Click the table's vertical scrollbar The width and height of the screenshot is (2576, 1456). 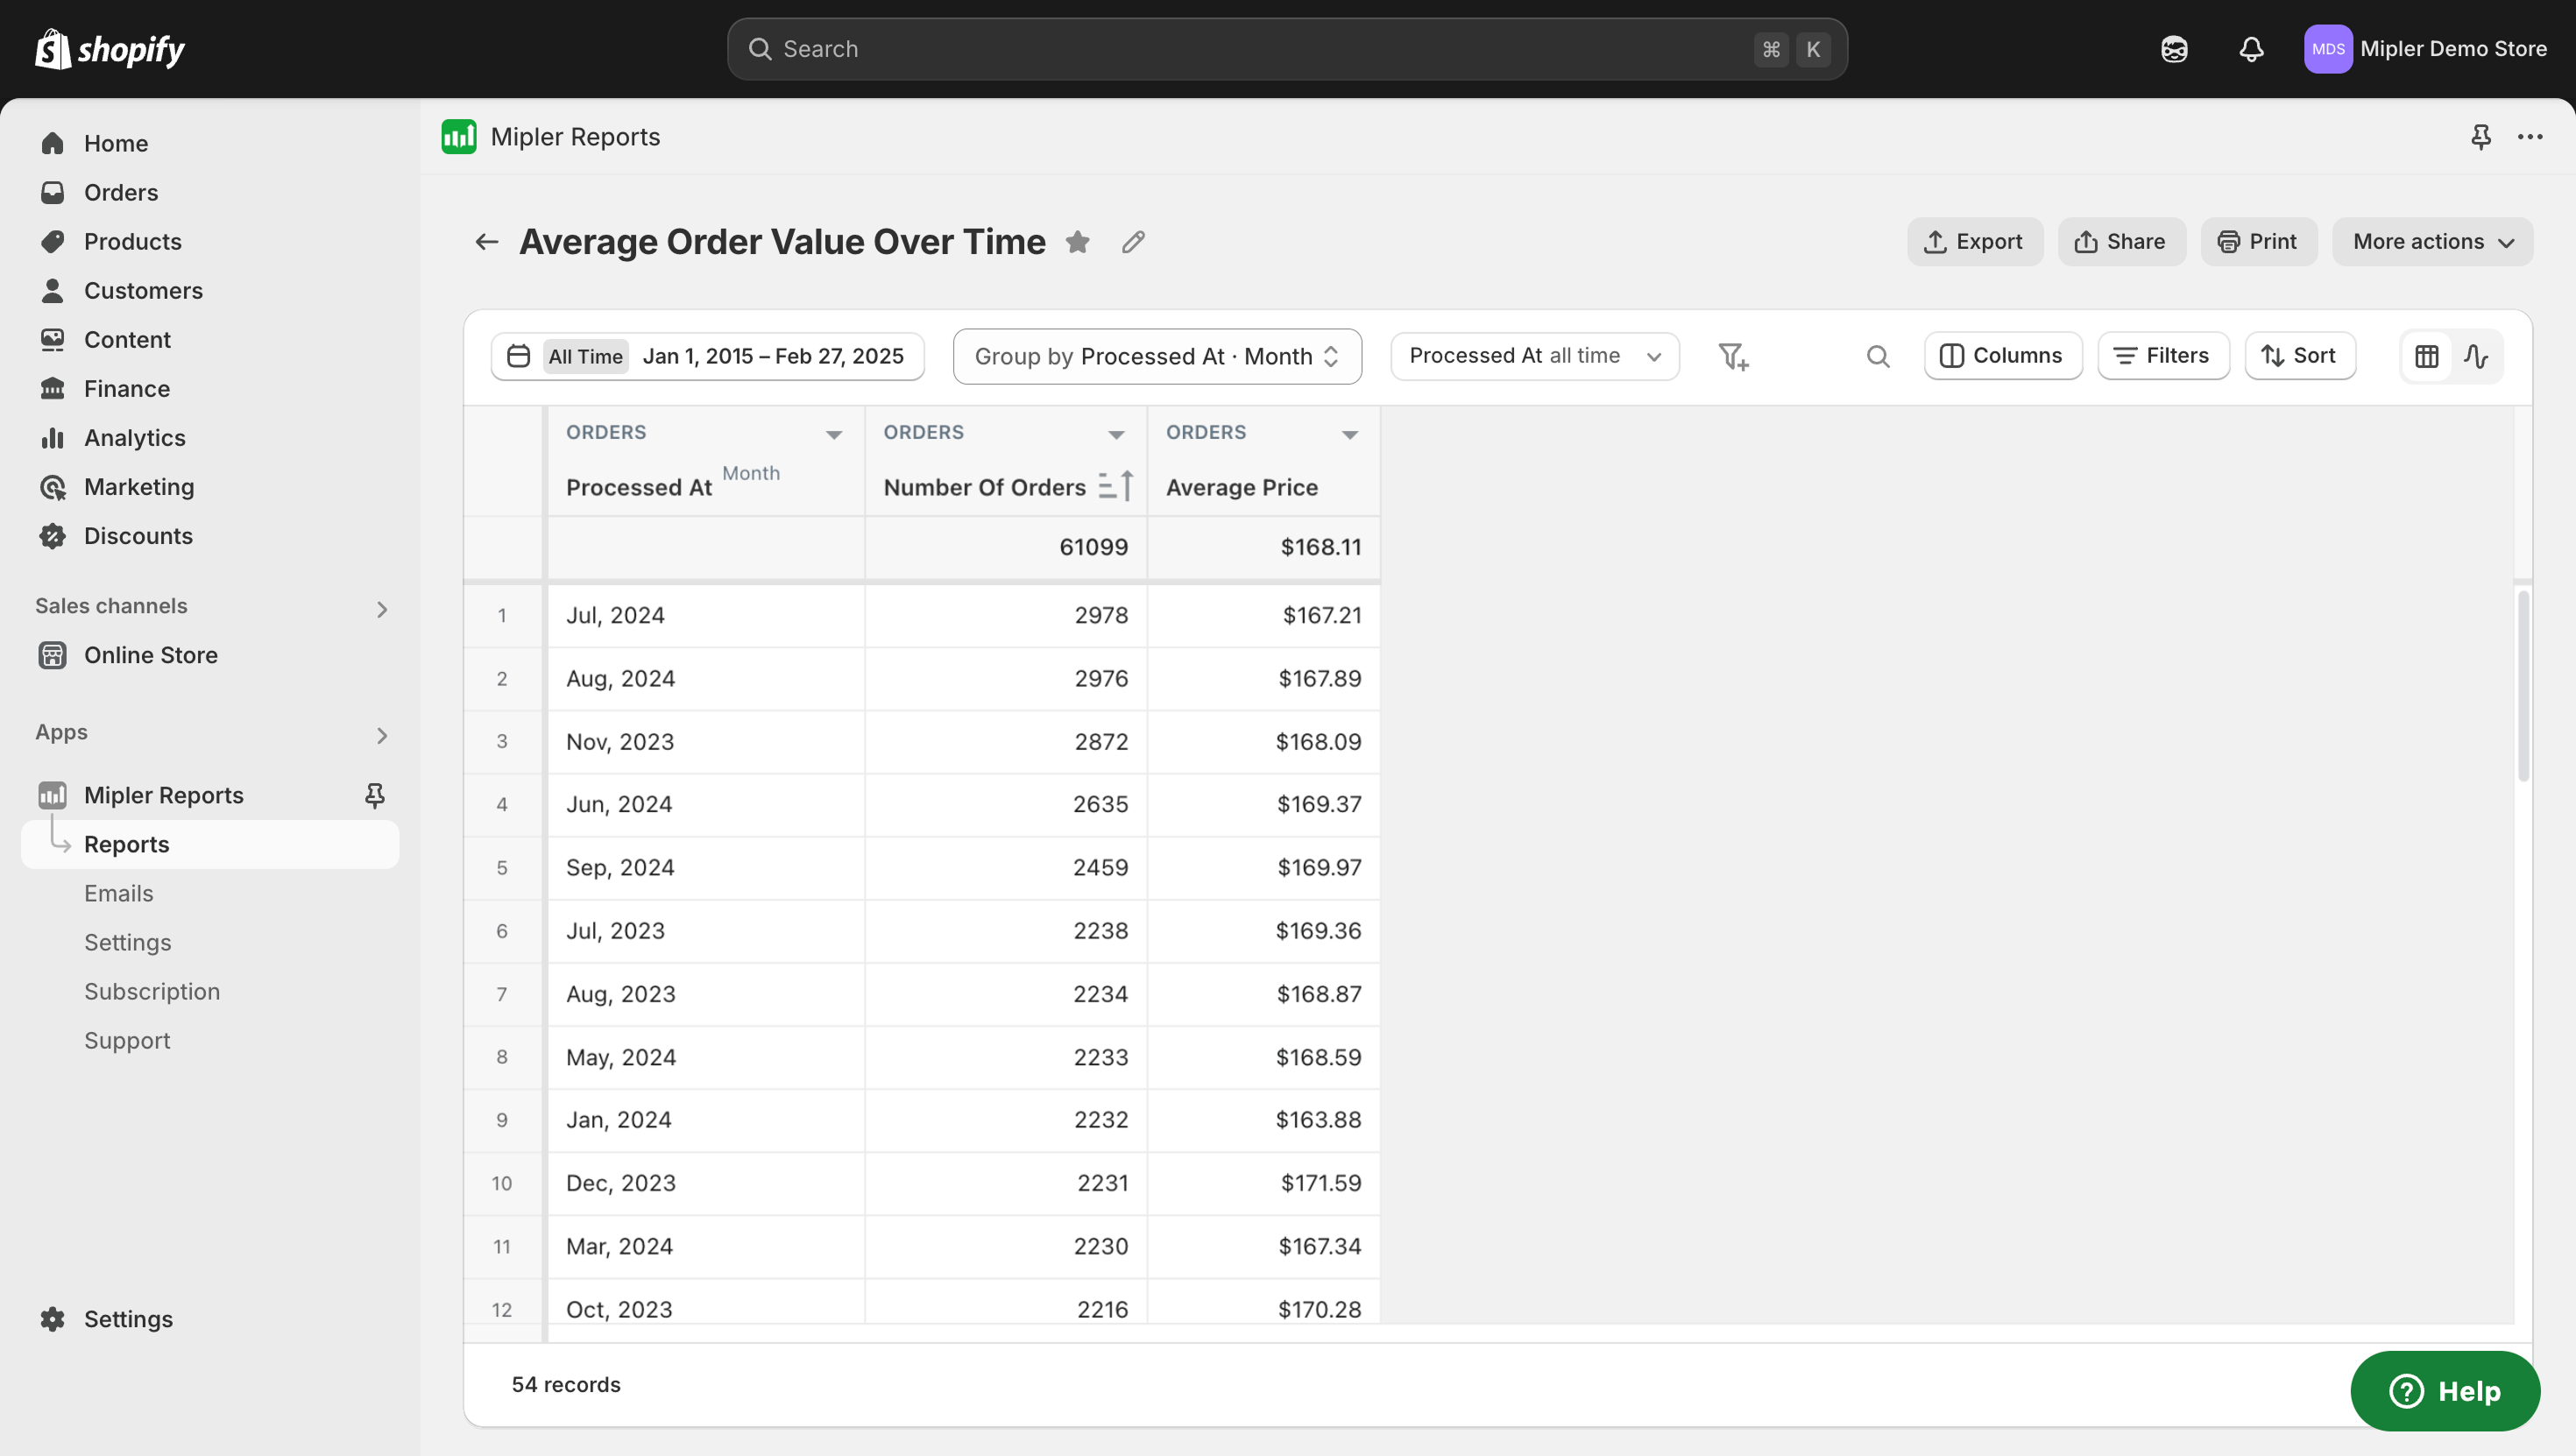pos(2523,686)
